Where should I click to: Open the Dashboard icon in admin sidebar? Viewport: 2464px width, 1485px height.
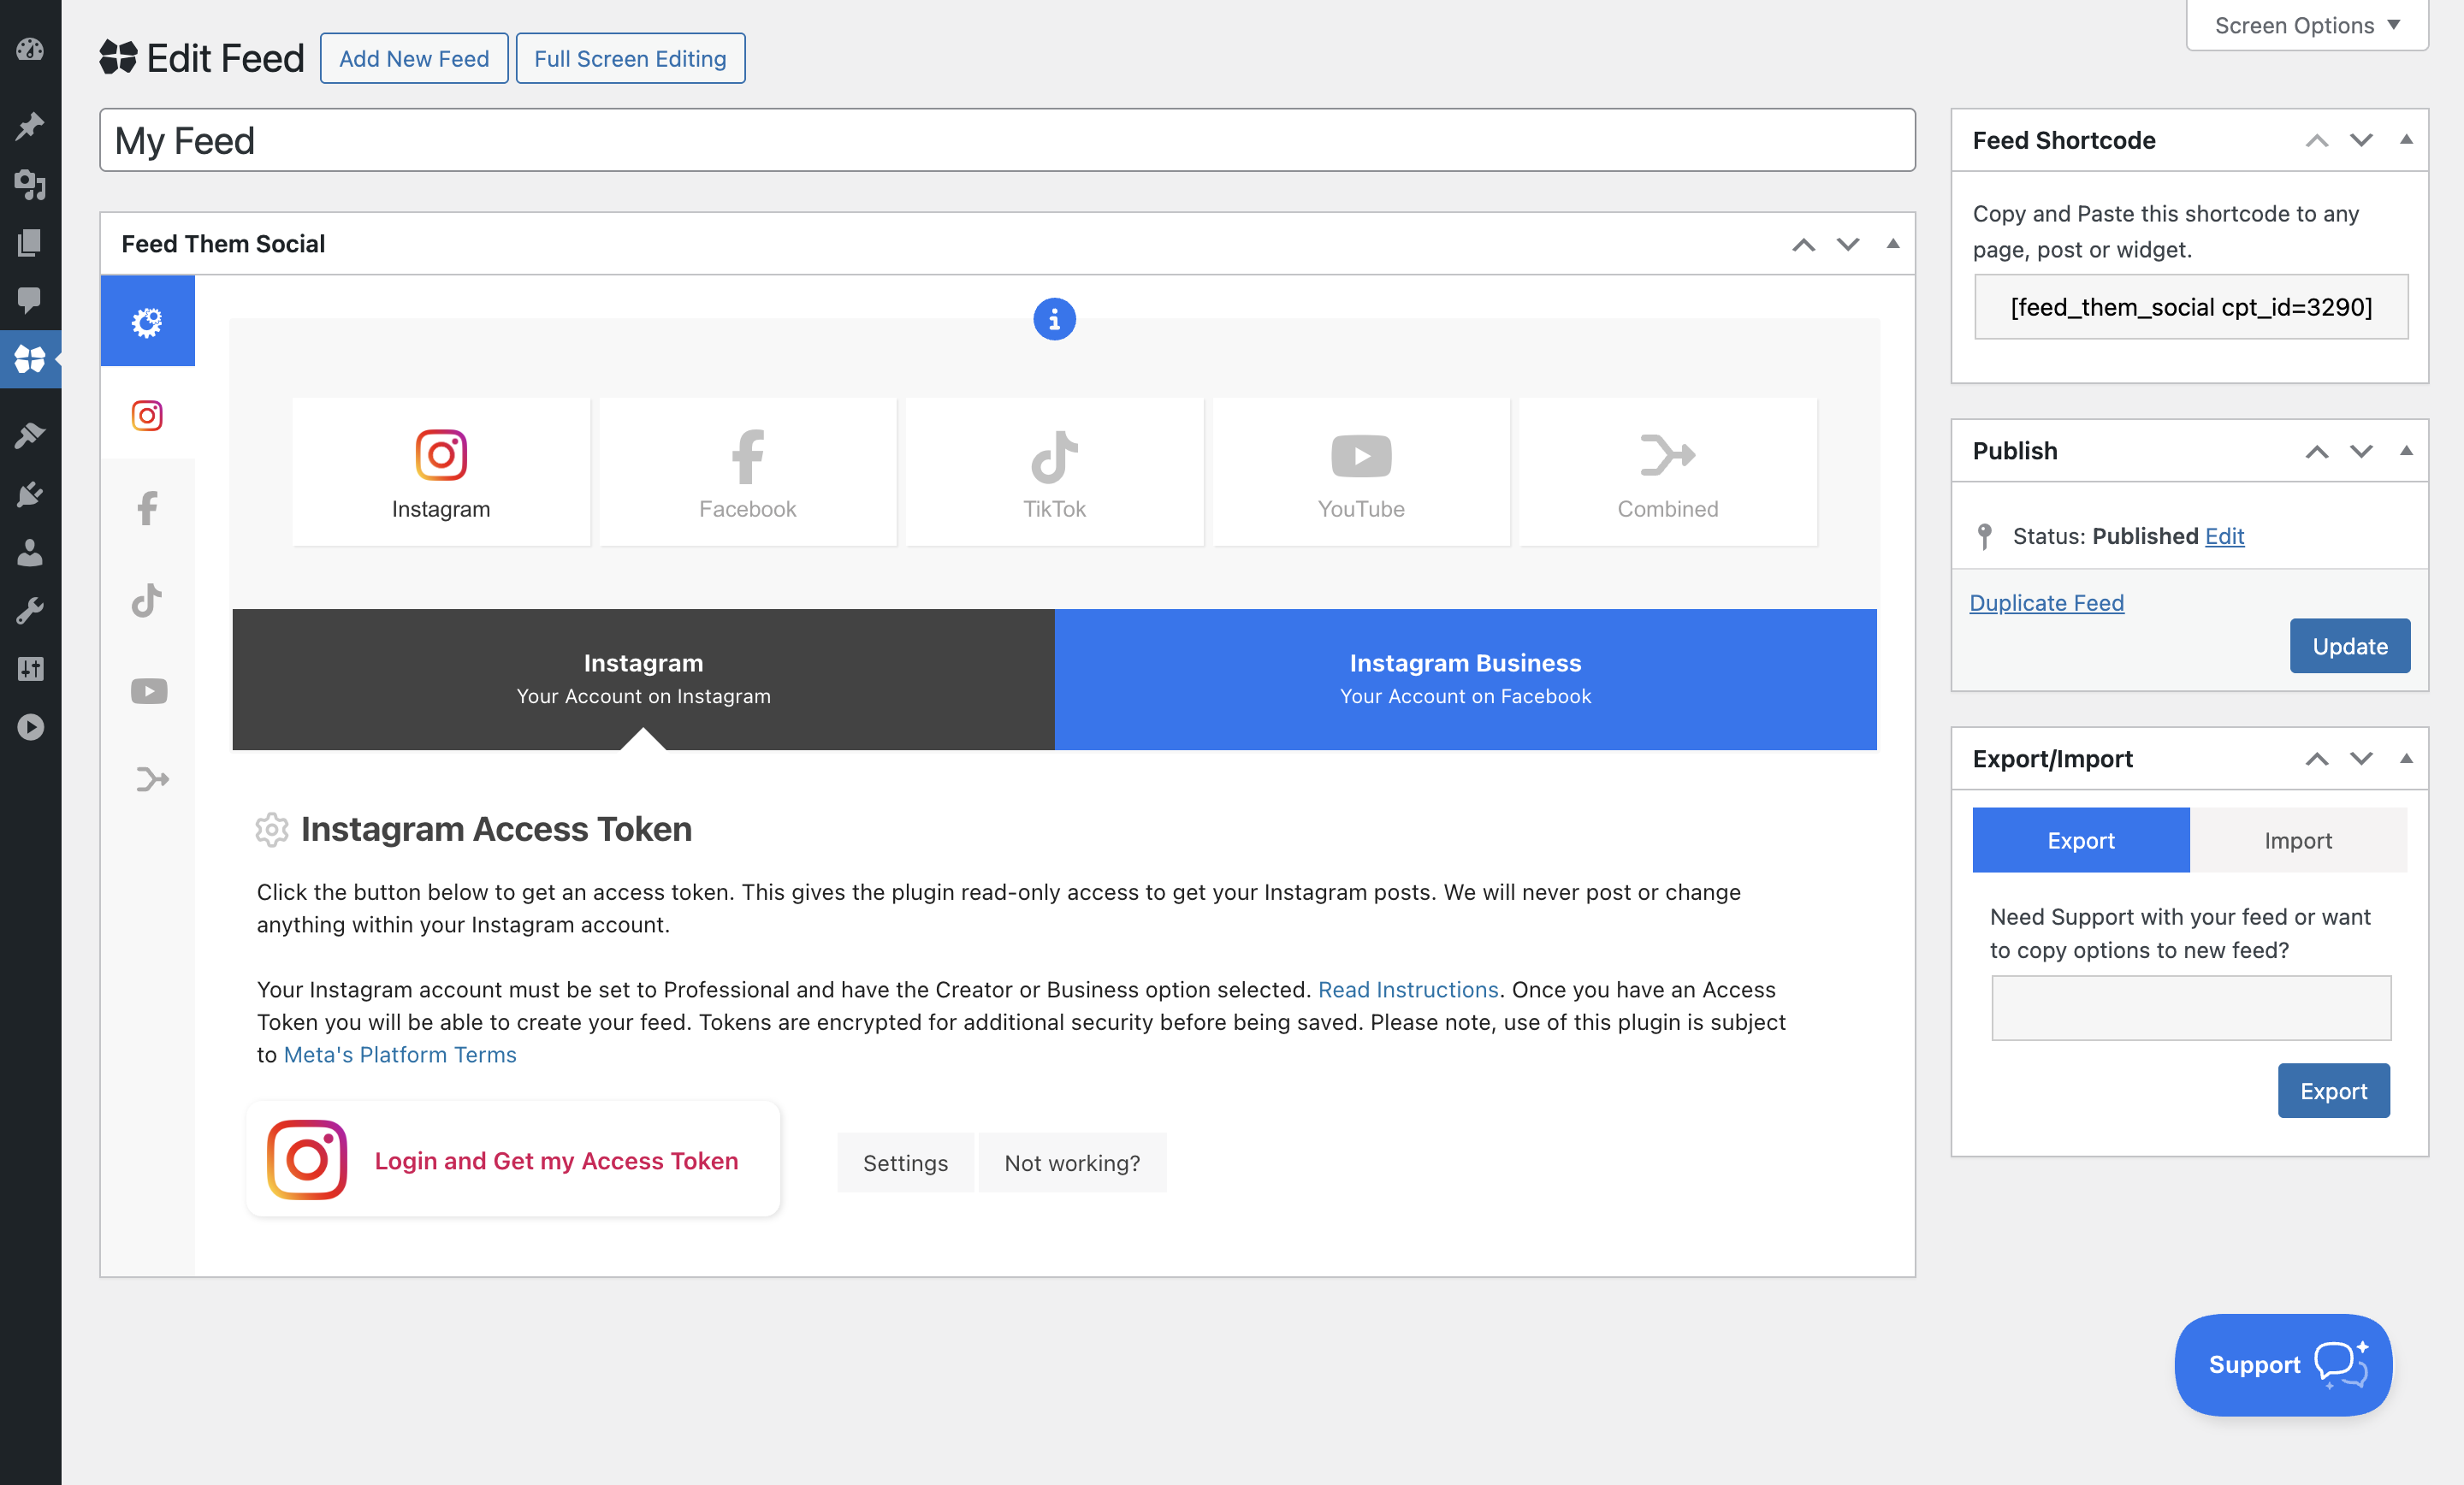pos(30,49)
